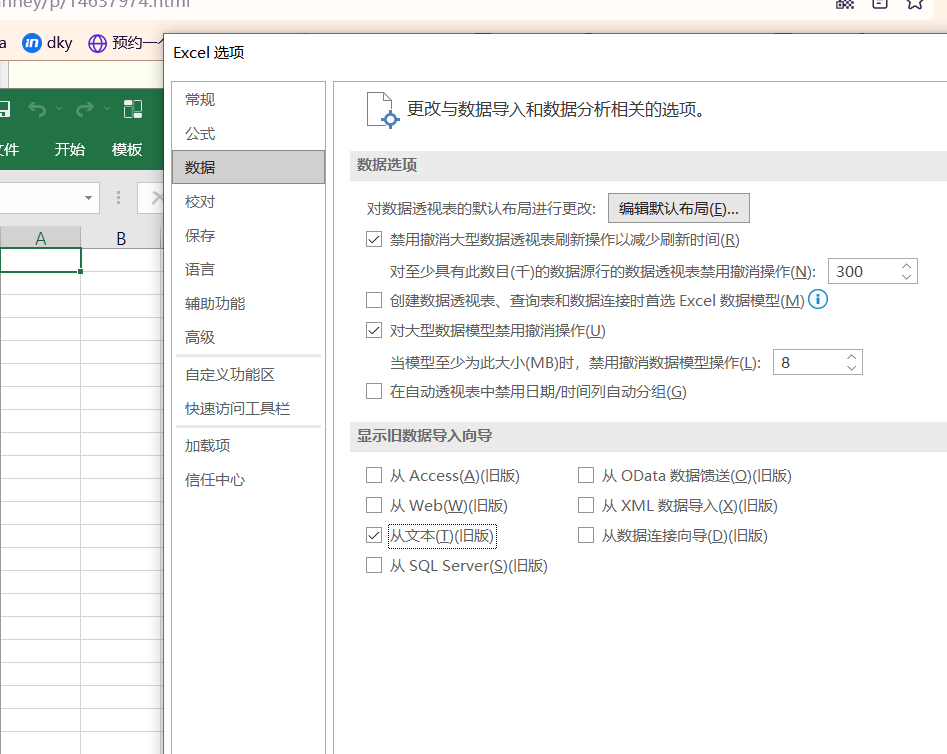Open 加载项 settings page
947x754 pixels.
coord(248,446)
